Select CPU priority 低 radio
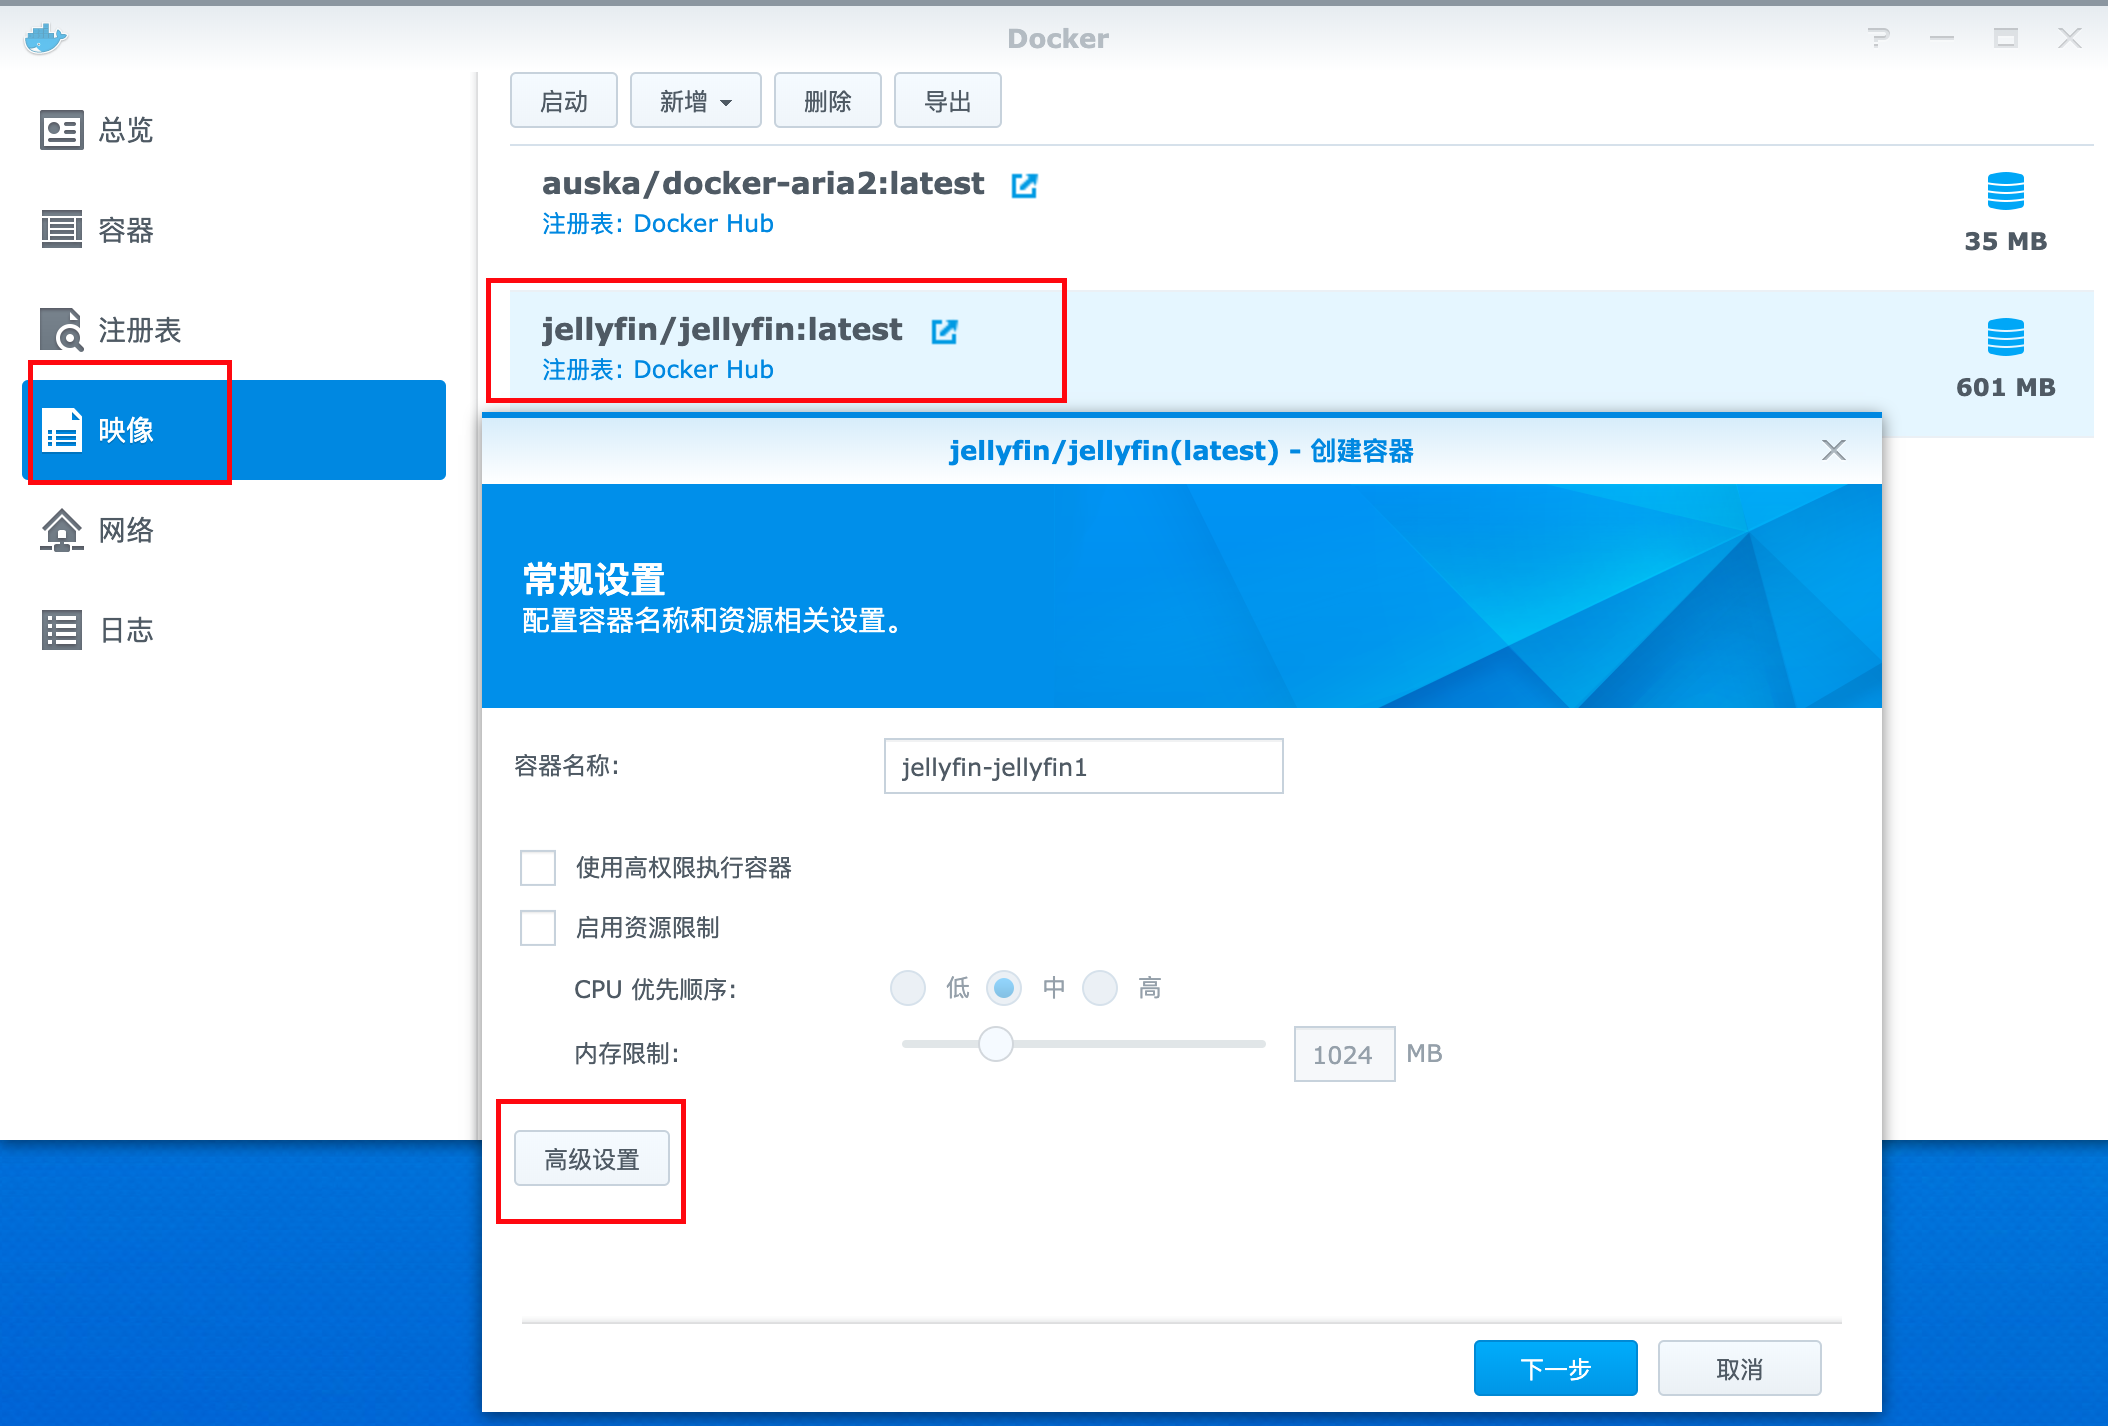Screen dimensions: 2108x1426 908,988
